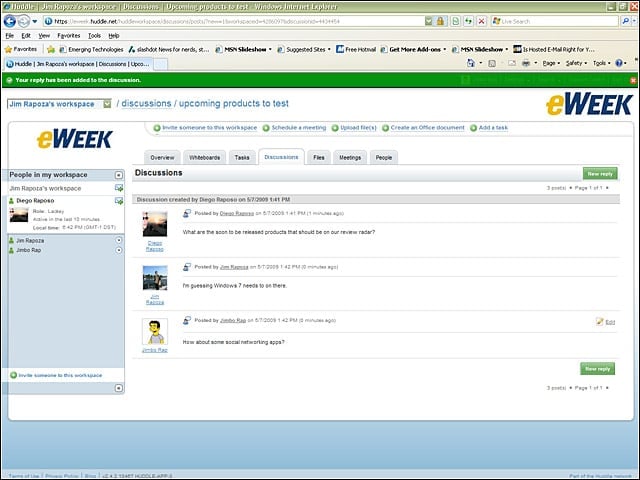Open the Favorites menu
This screenshot has width=640, height=480.
click(x=69, y=36)
